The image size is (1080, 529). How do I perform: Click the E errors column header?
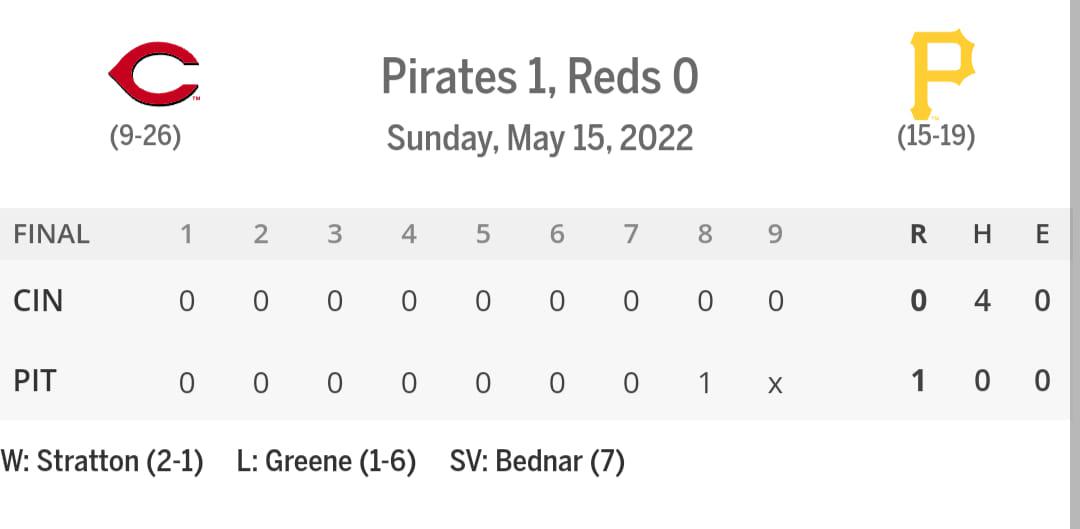[x=1043, y=234]
